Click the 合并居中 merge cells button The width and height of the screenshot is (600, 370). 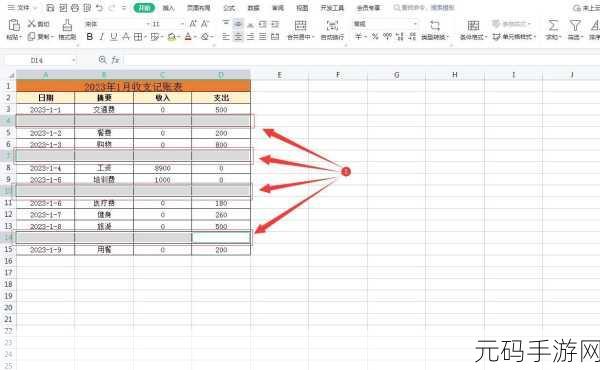tap(301, 30)
